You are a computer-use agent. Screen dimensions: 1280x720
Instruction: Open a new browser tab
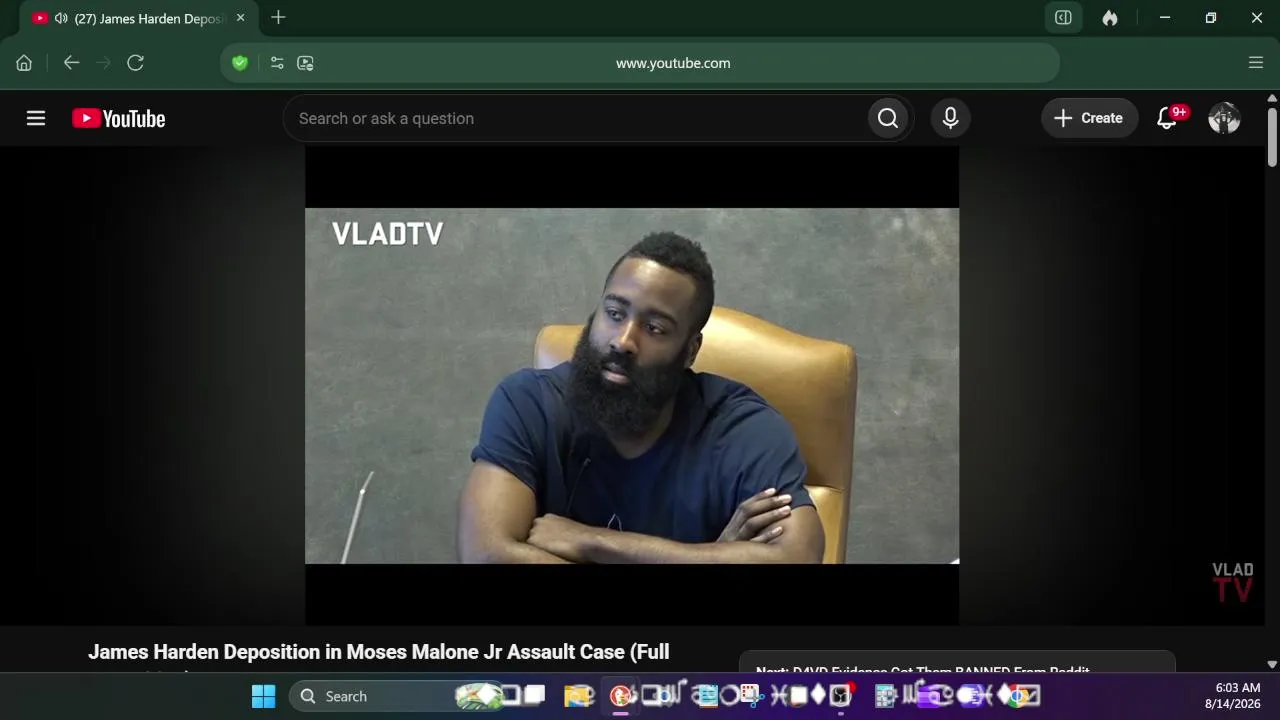pos(278,18)
